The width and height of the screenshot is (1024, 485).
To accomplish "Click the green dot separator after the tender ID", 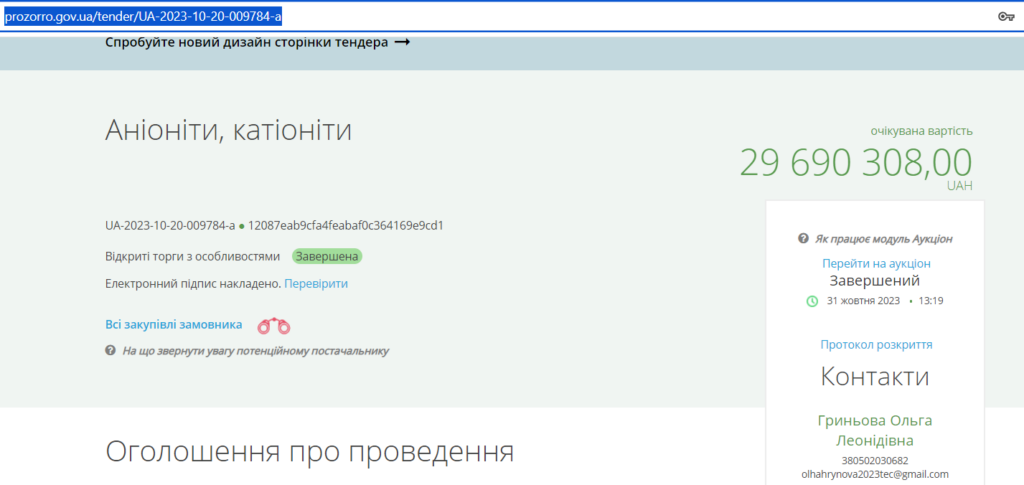I will pos(241,226).
